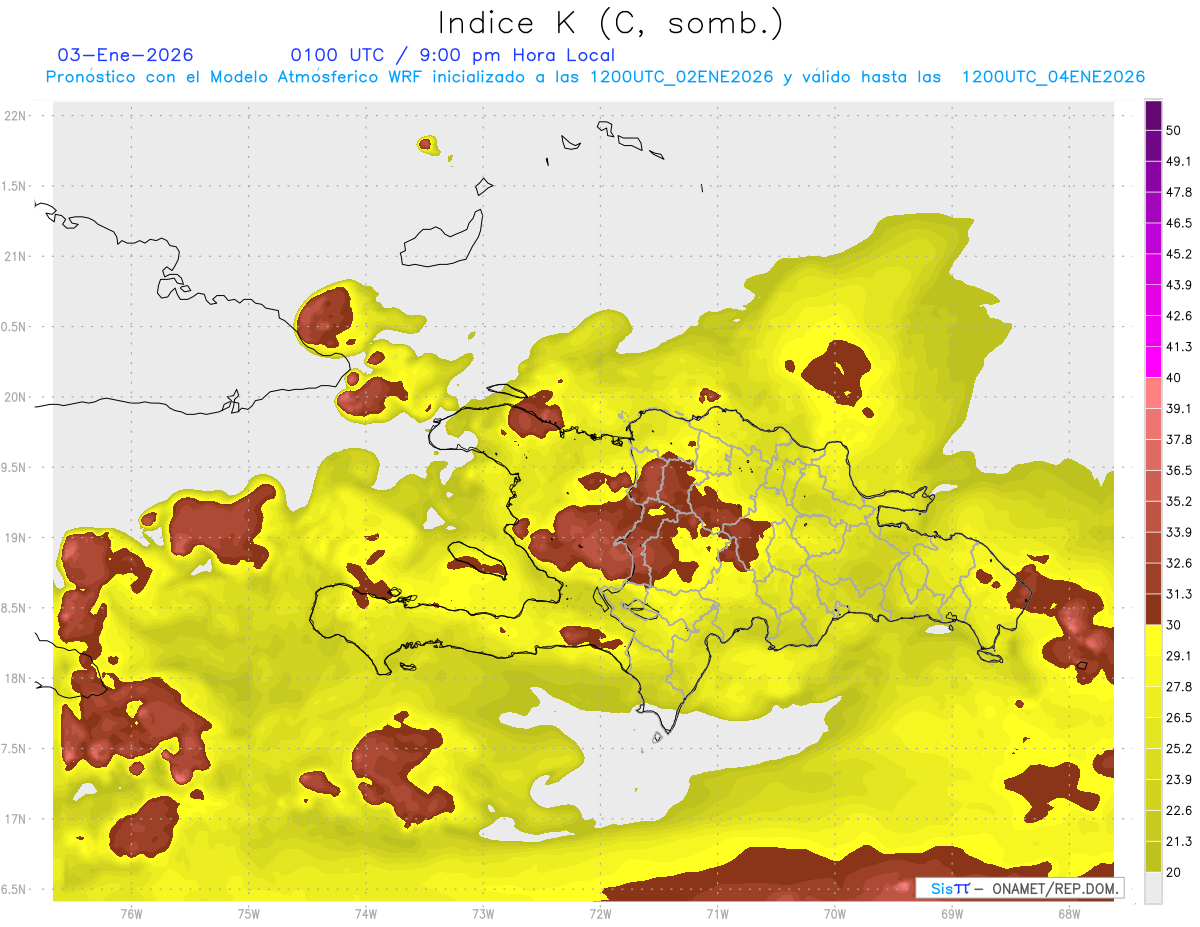Click the "72W" longitude label
The image size is (1200, 927).
[x=600, y=914]
